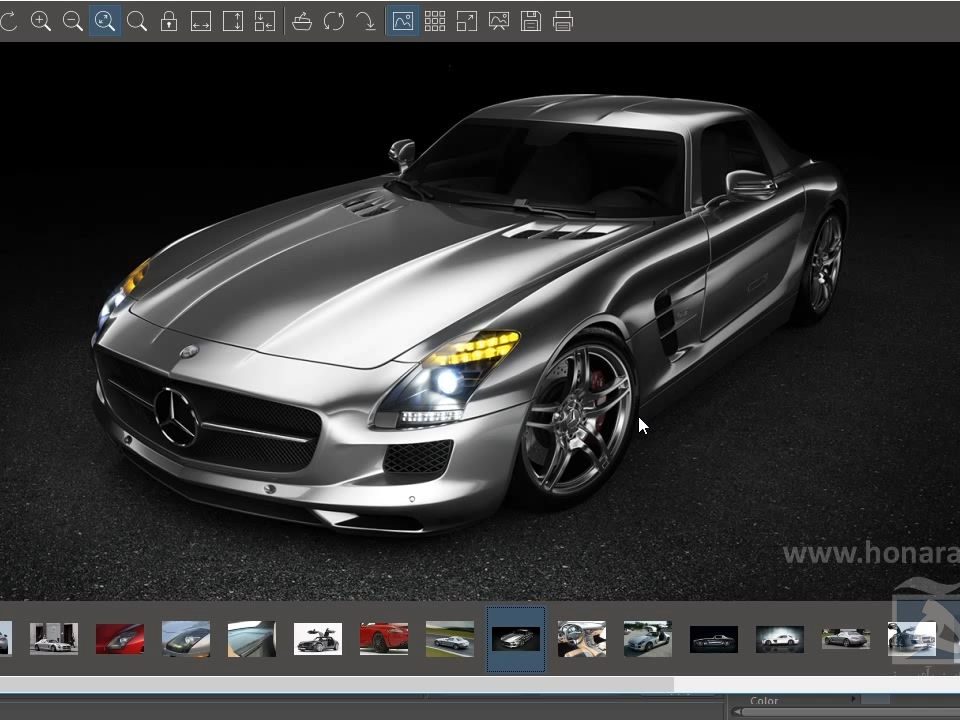This screenshot has height=720, width=960.
Task: Select the white car on dark background thumbnail
Action: [780, 639]
